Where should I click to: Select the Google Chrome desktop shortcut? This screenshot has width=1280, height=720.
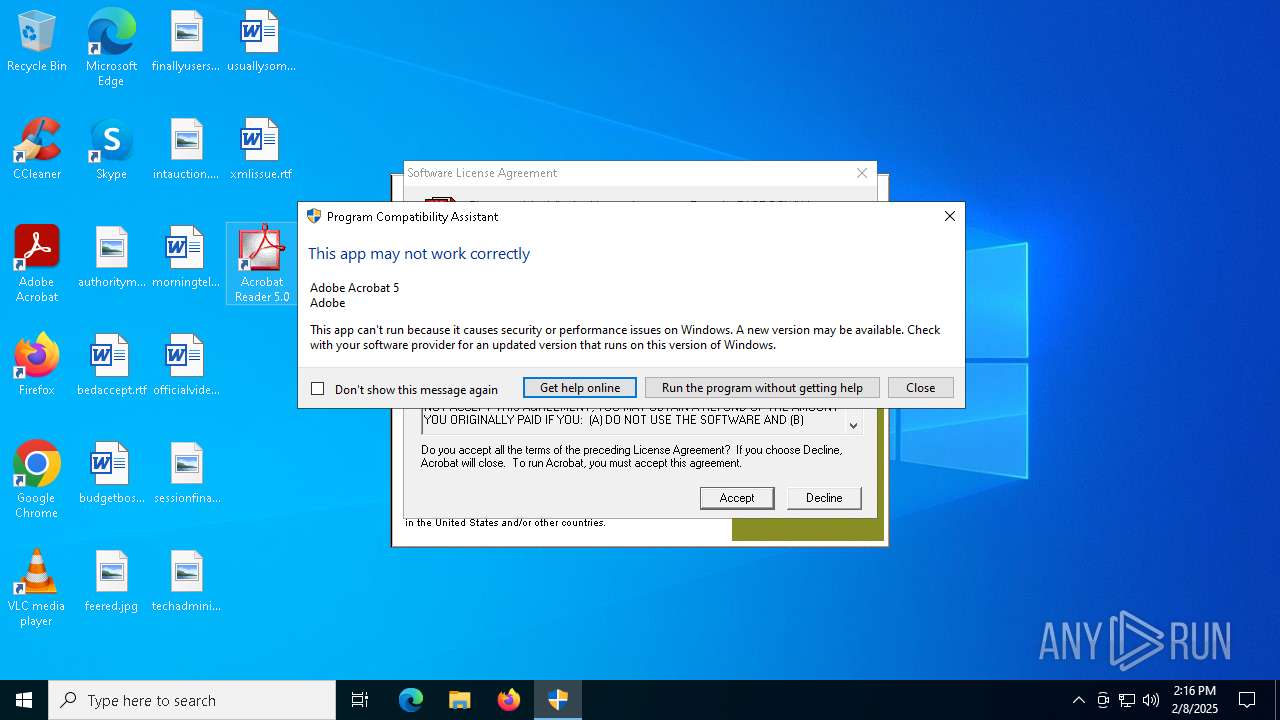tap(37, 480)
